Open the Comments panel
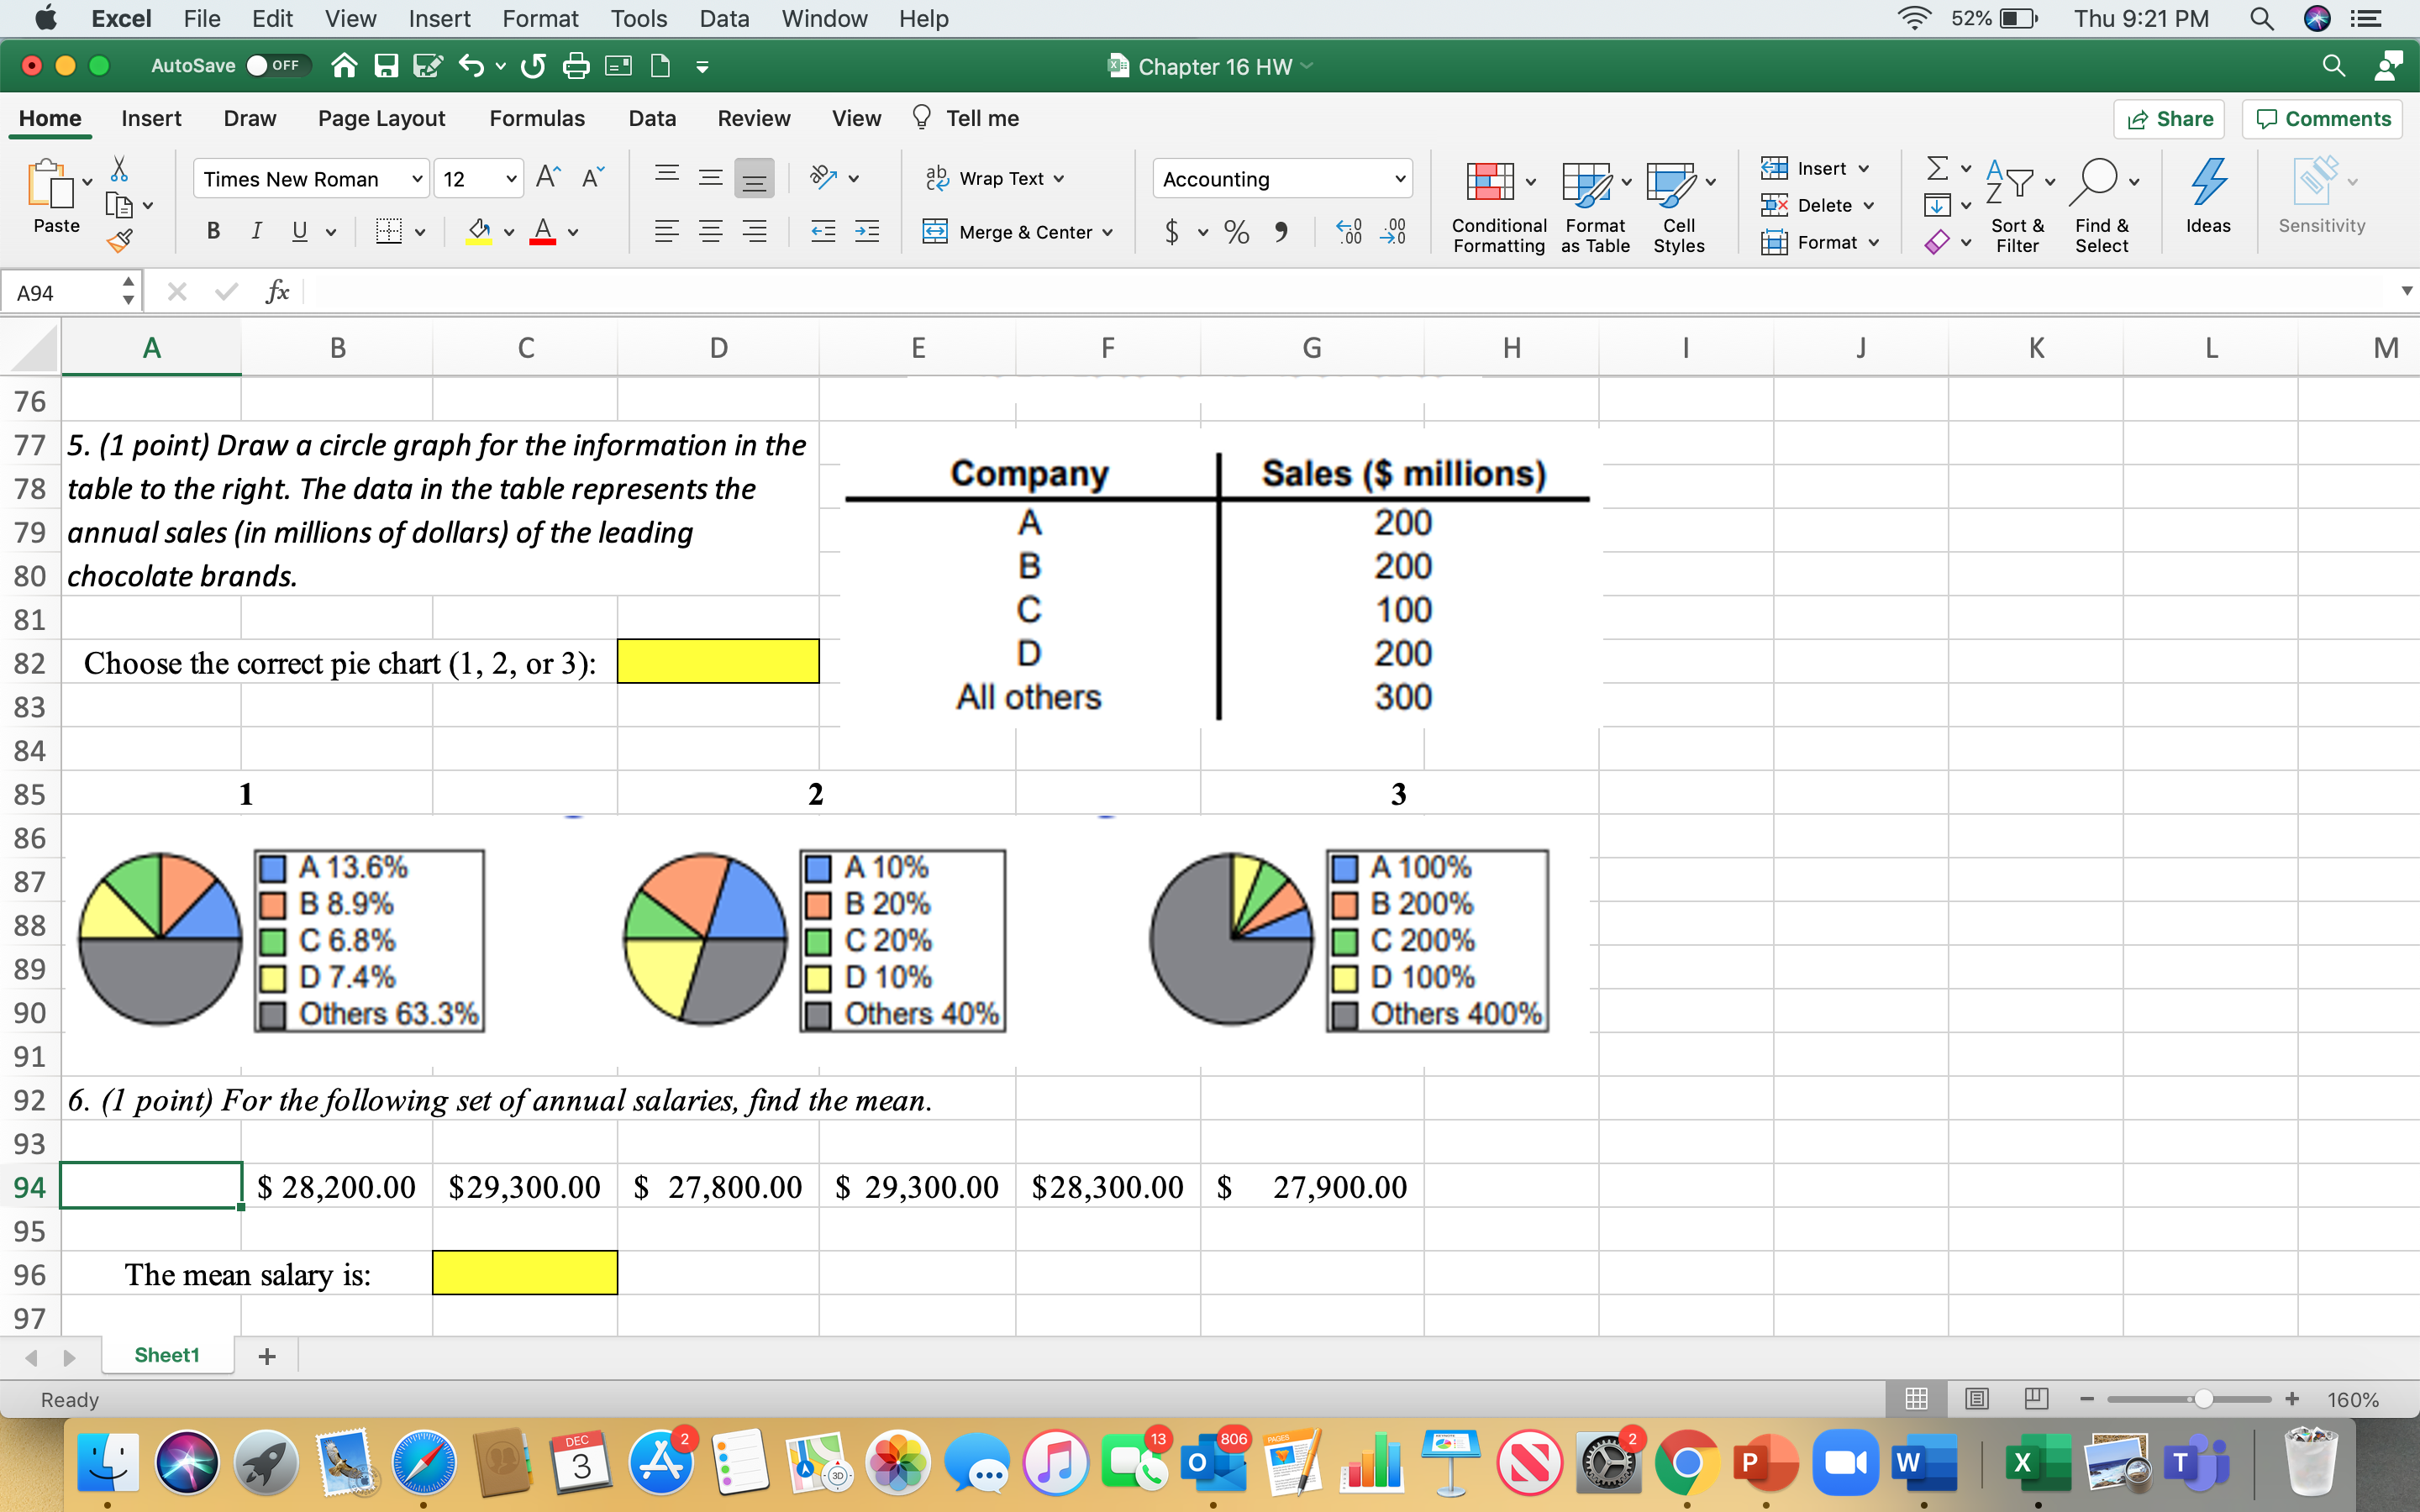The width and height of the screenshot is (2420, 1512). point(2322,118)
